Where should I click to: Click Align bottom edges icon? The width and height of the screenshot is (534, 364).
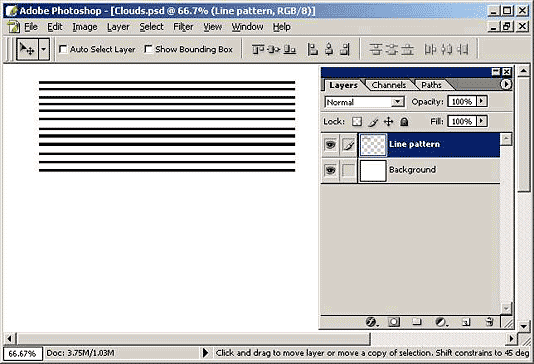click(x=289, y=50)
